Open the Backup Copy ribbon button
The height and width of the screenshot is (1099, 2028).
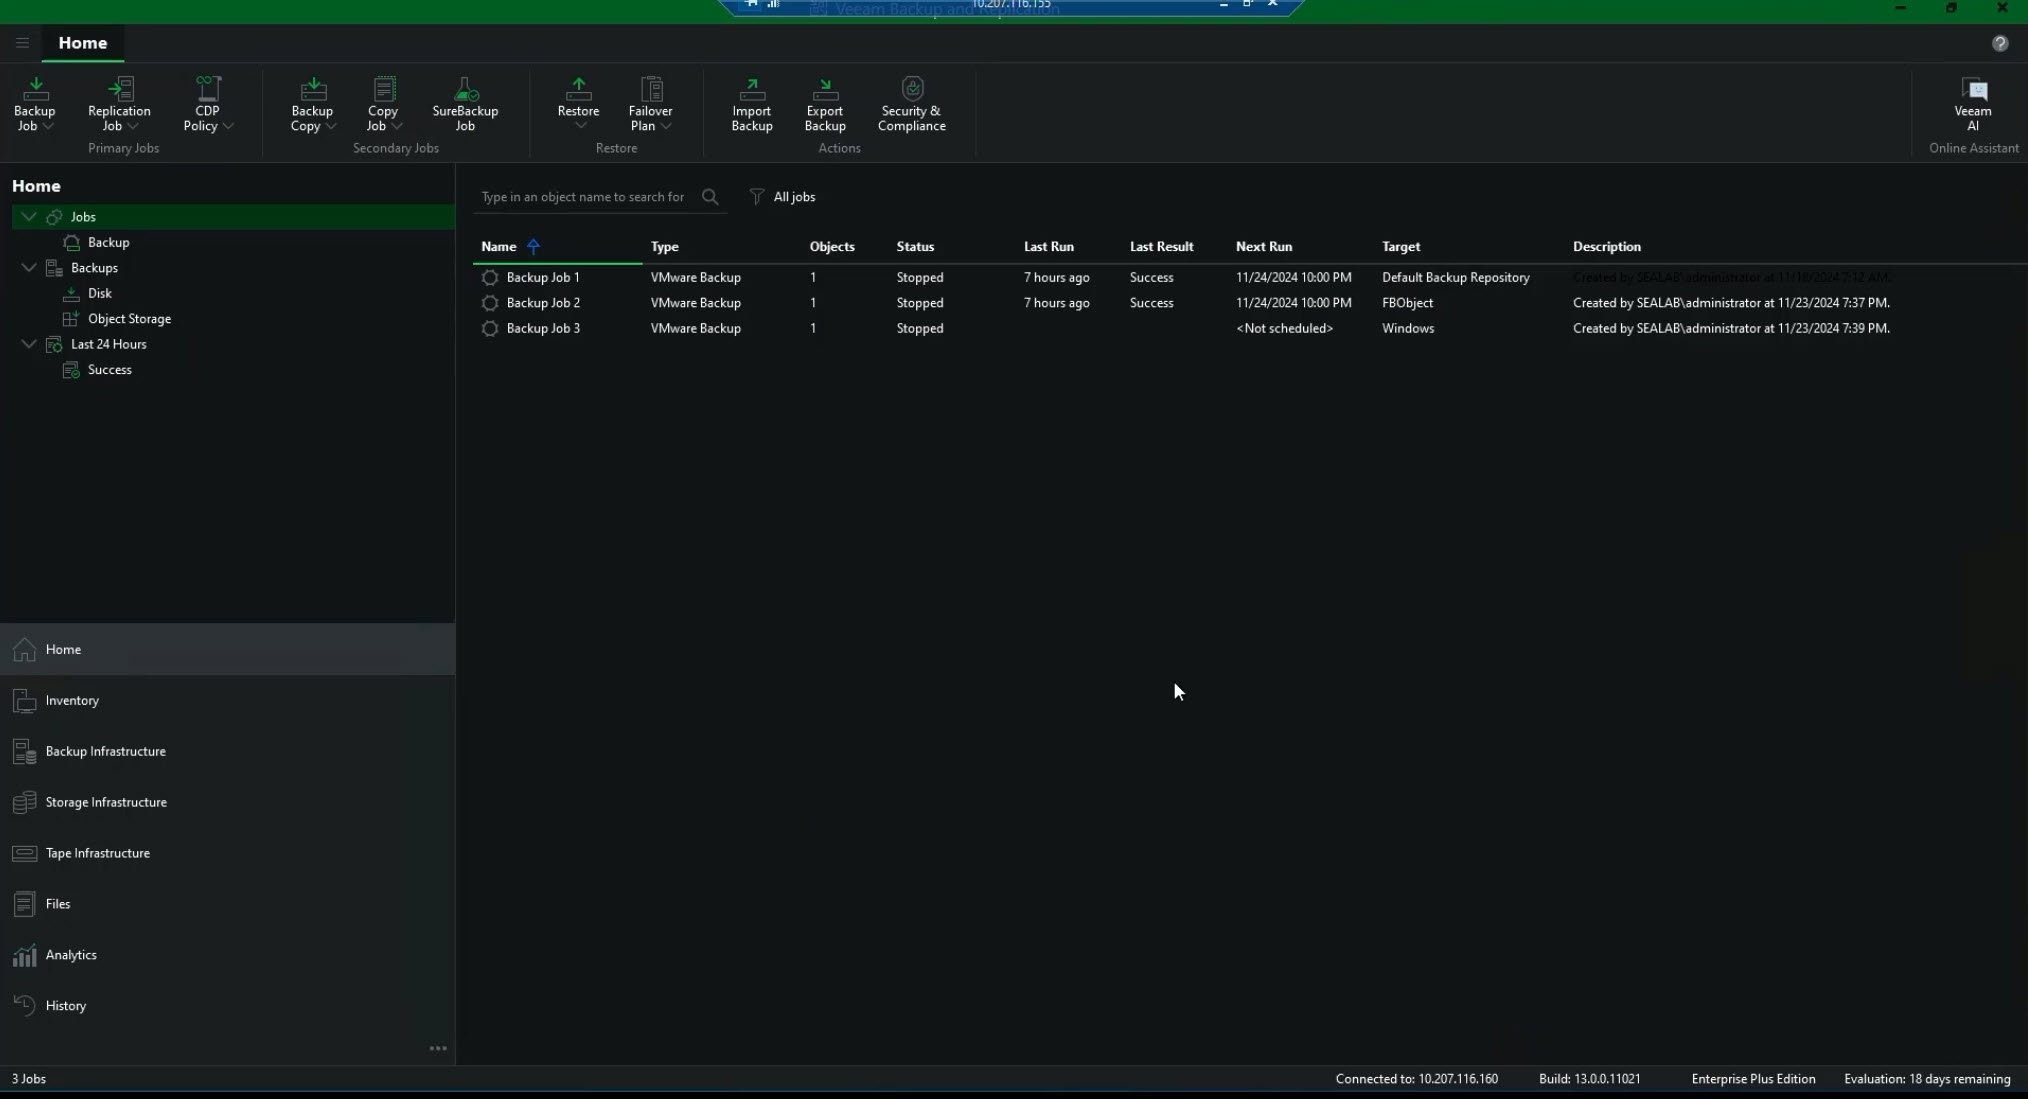click(x=312, y=103)
